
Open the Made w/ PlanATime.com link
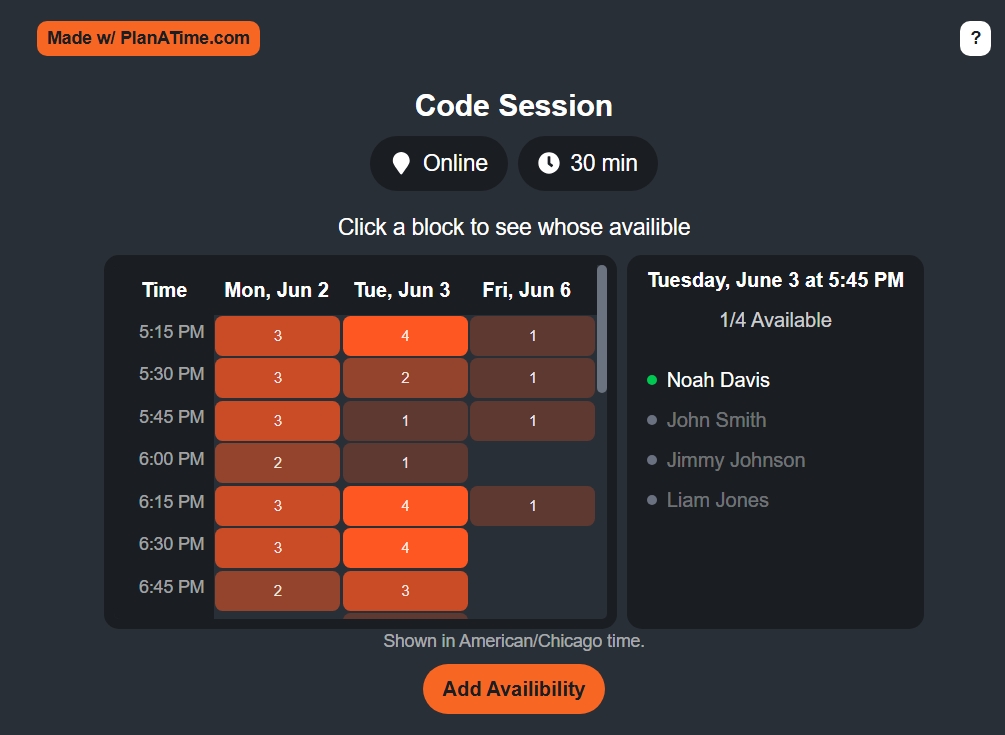[148, 38]
